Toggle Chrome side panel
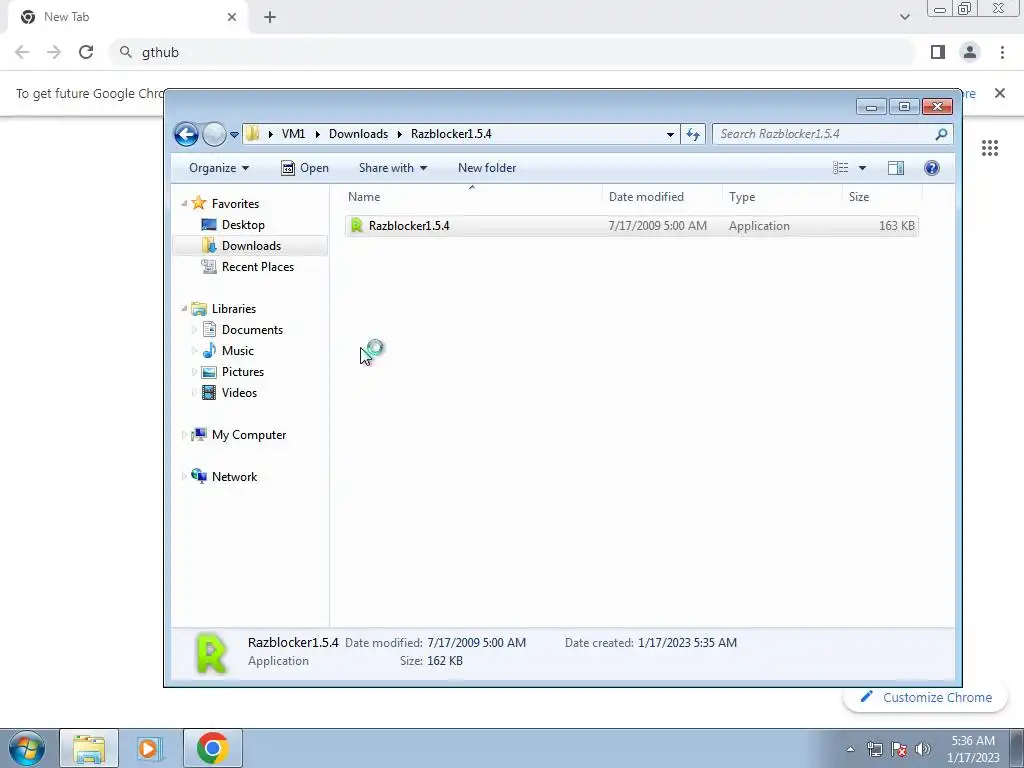Screen dimensions: 1024x768 [938, 52]
